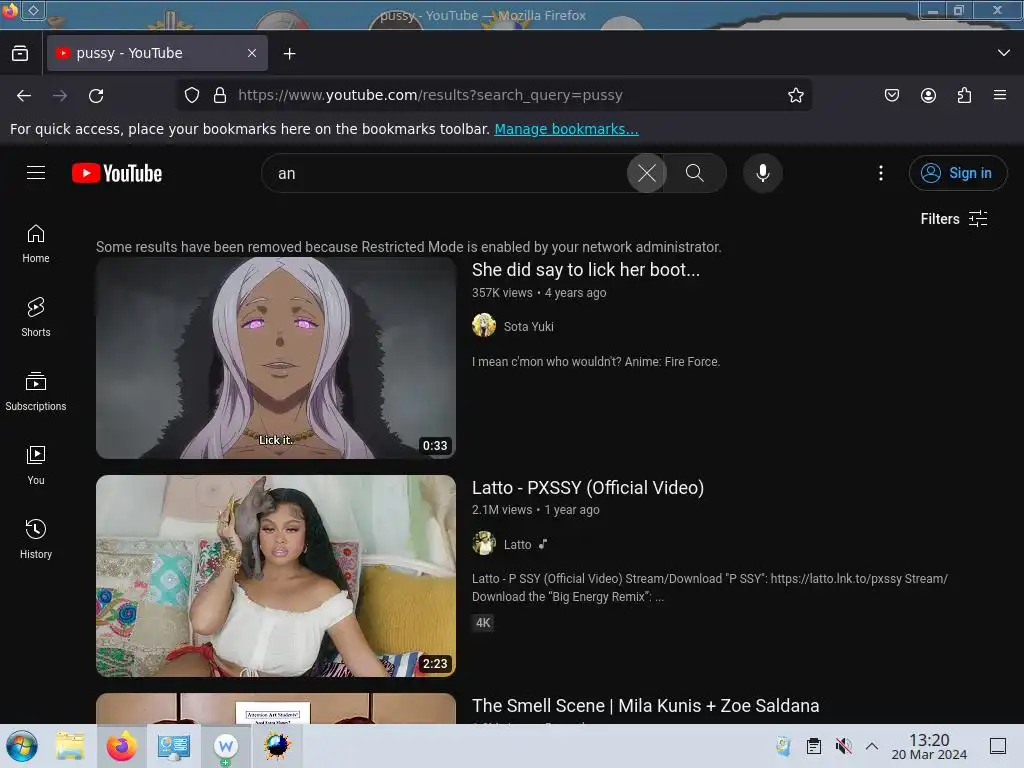Open the search Filters panel
Viewport: 1024px width, 768px height.
(953, 219)
